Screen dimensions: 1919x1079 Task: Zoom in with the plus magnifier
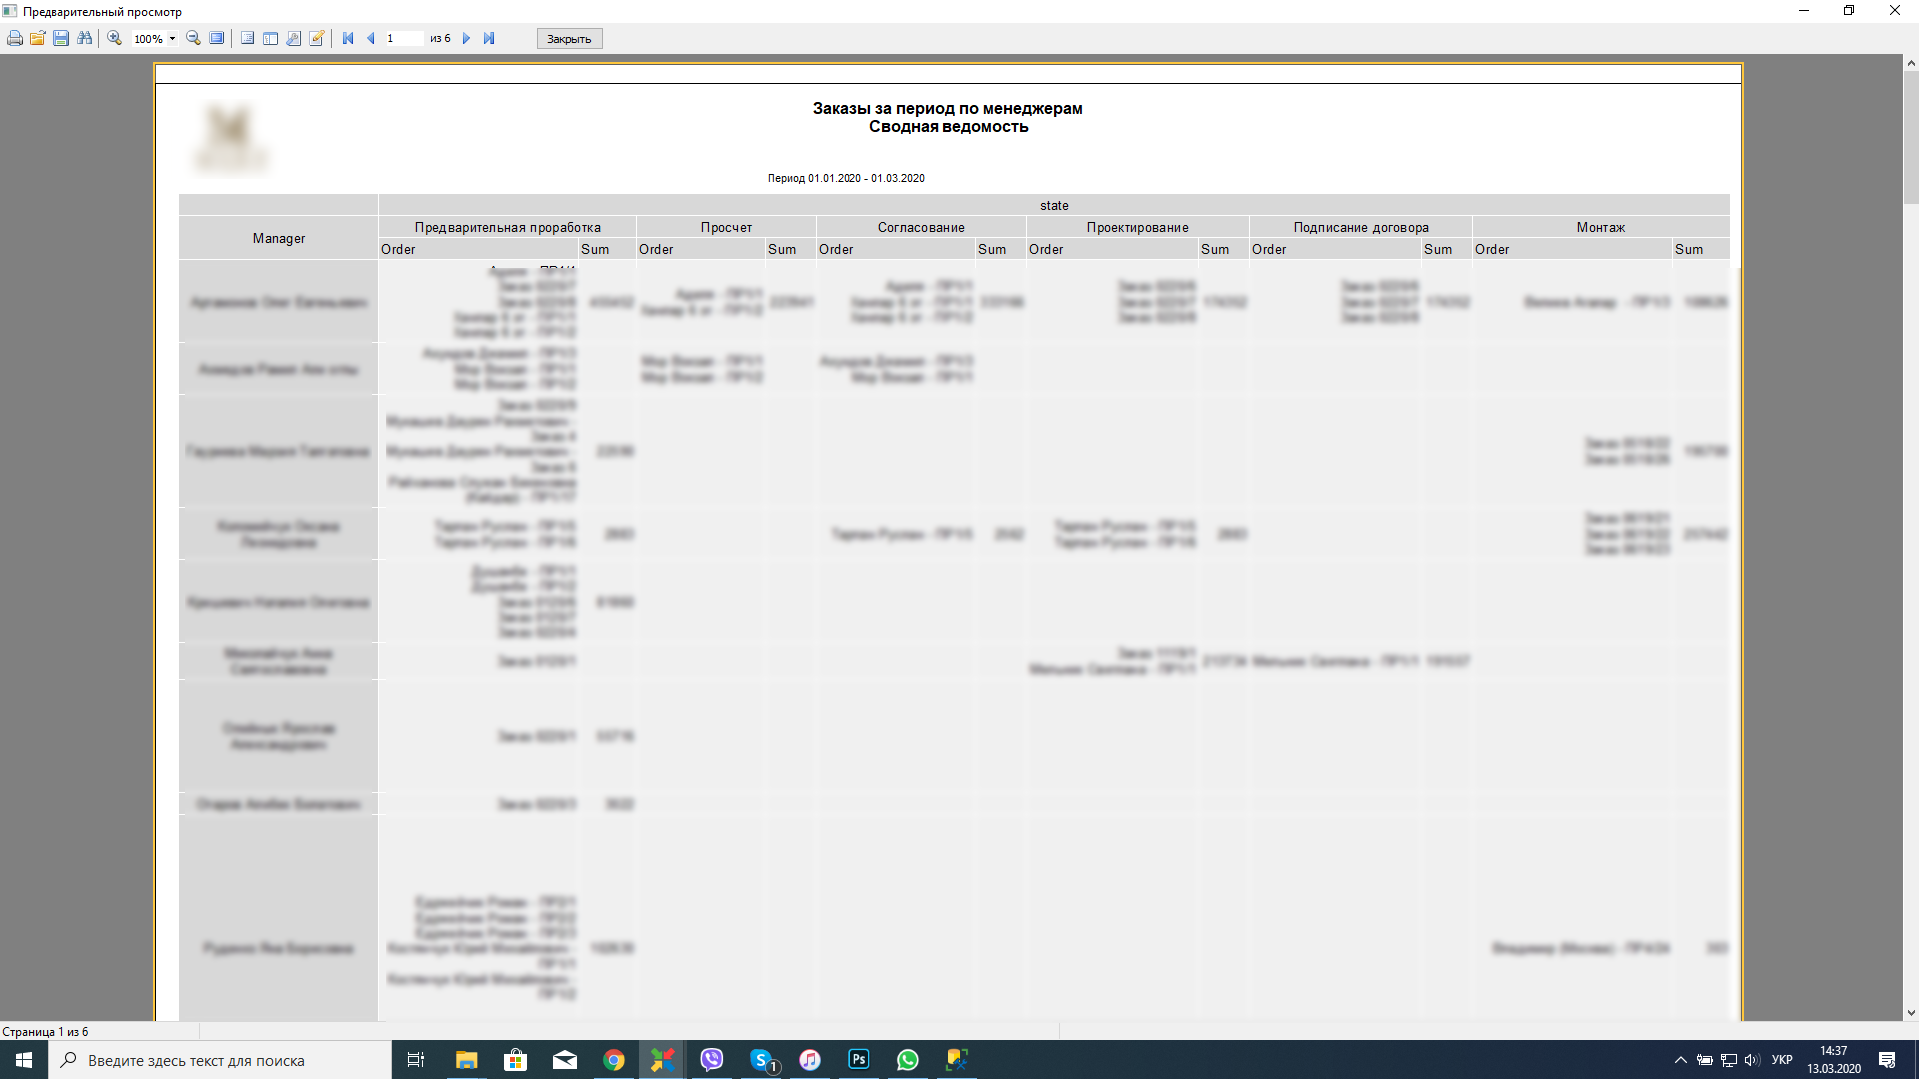(x=115, y=38)
